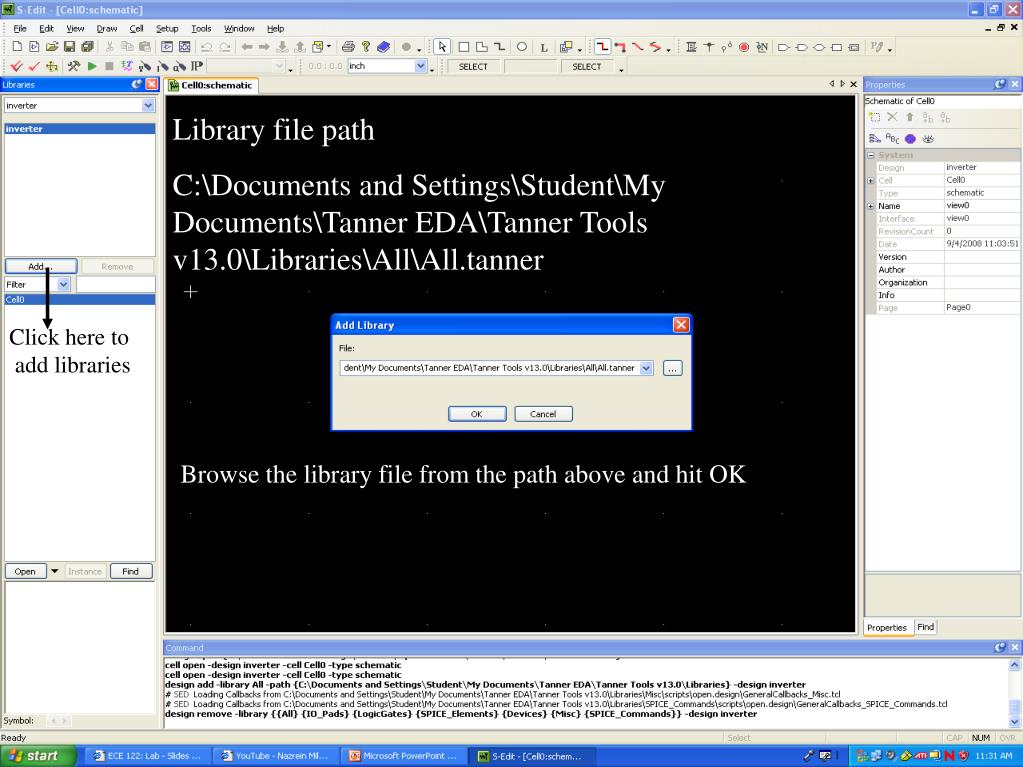Select the L text label tool
Image resolution: width=1023 pixels, height=767 pixels.
[544, 47]
